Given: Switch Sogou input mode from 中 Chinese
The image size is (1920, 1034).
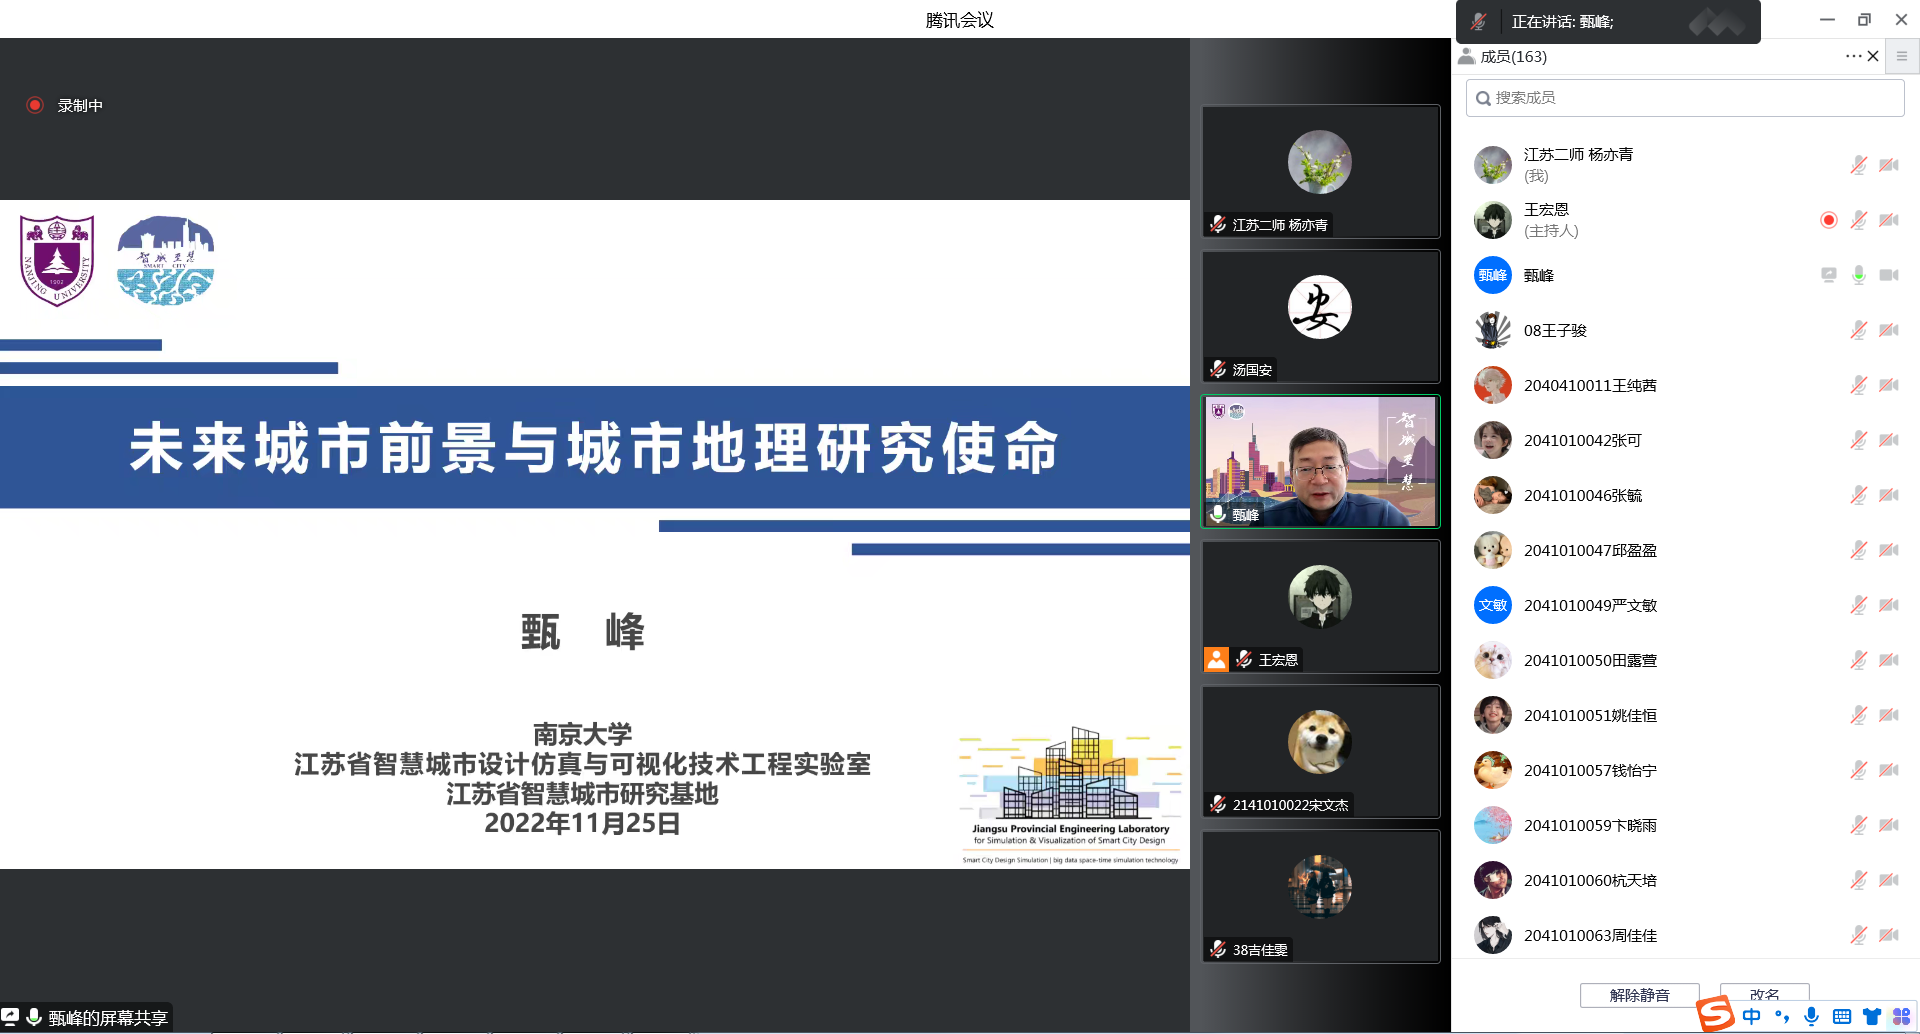Looking at the screenshot, I should (x=1751, y=1017).
